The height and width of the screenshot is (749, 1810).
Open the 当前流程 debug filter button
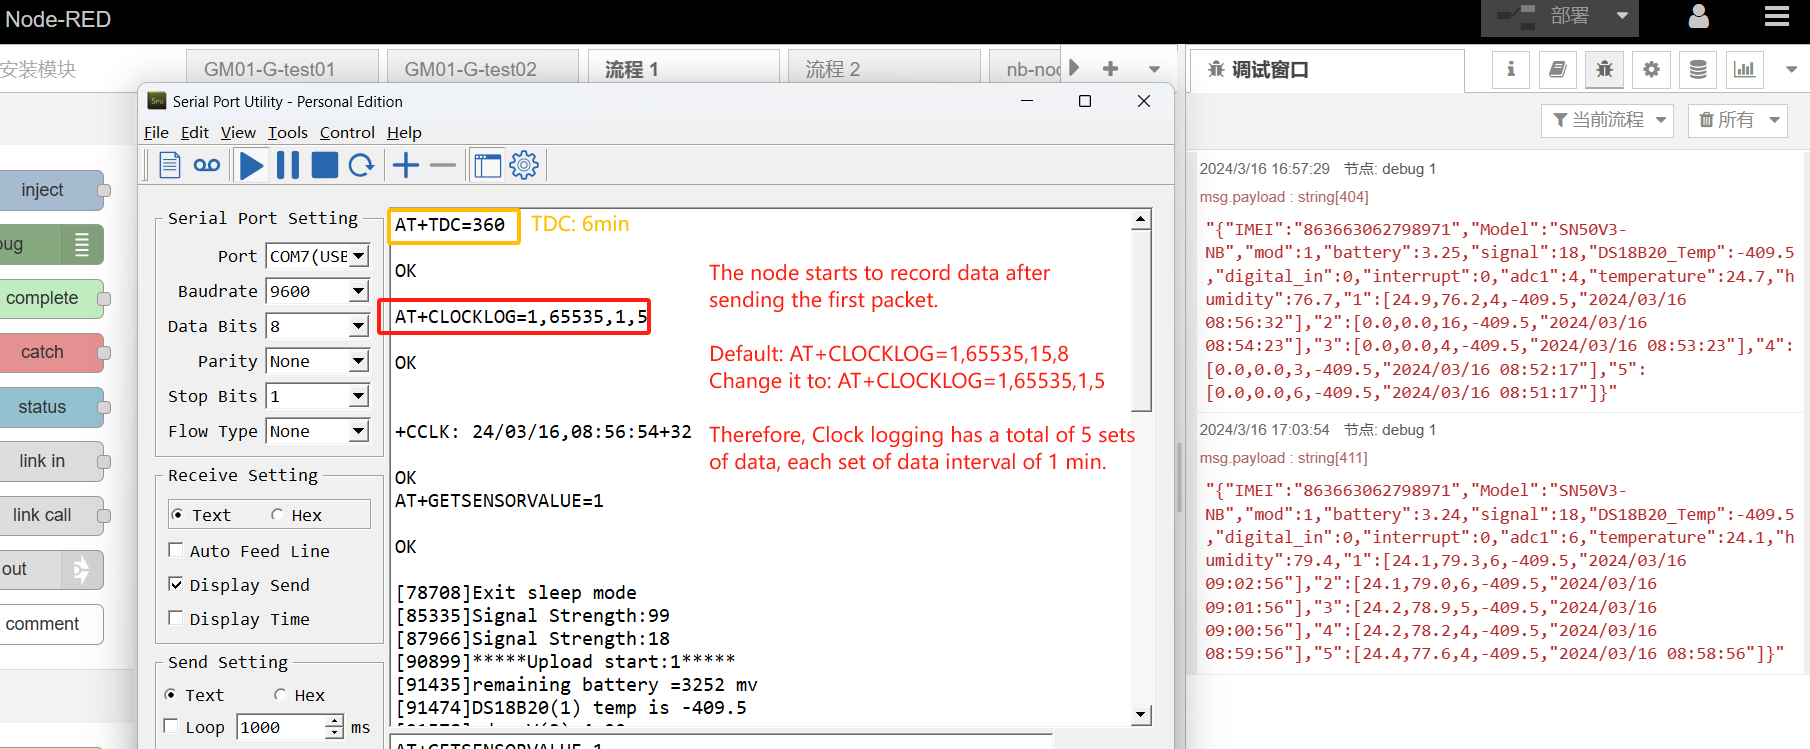point(1607,120)
